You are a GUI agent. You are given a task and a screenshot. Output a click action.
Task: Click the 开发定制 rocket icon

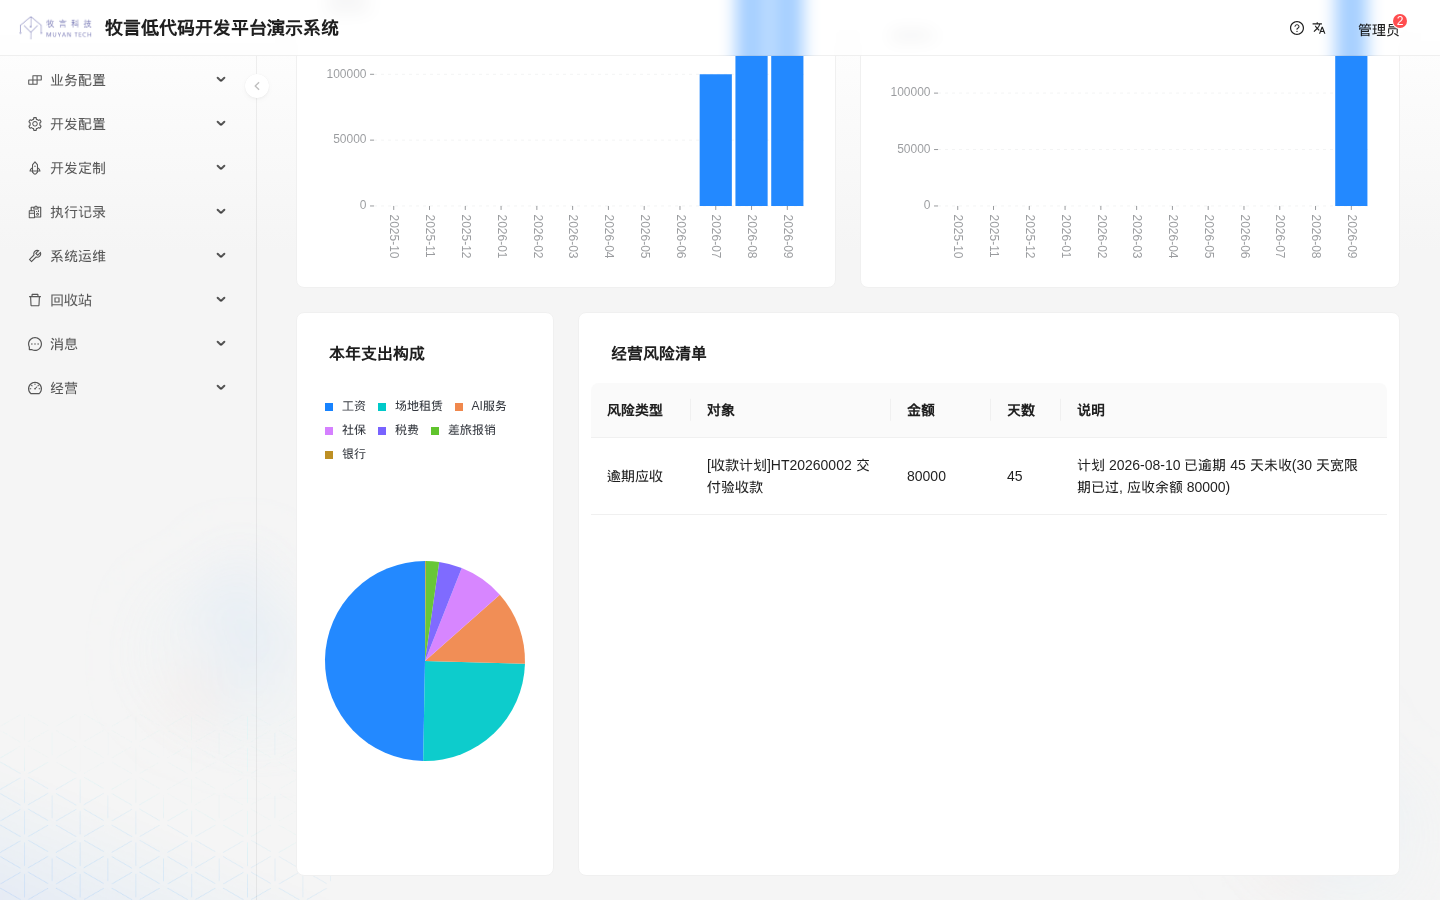coord(35,168)
